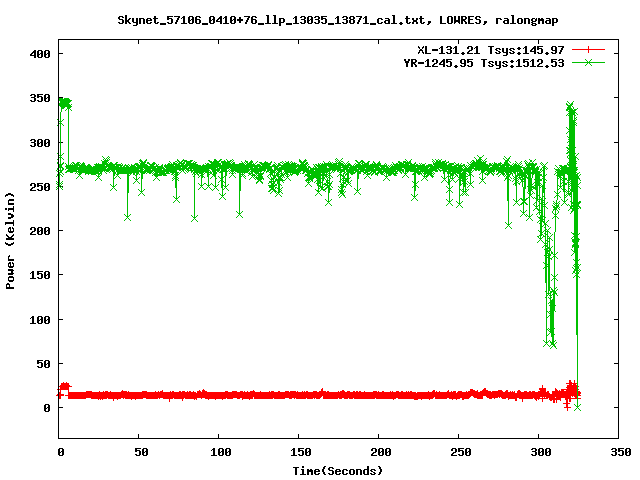
Task: Click the x-axis tick label 0
Action: coord(60,452)
